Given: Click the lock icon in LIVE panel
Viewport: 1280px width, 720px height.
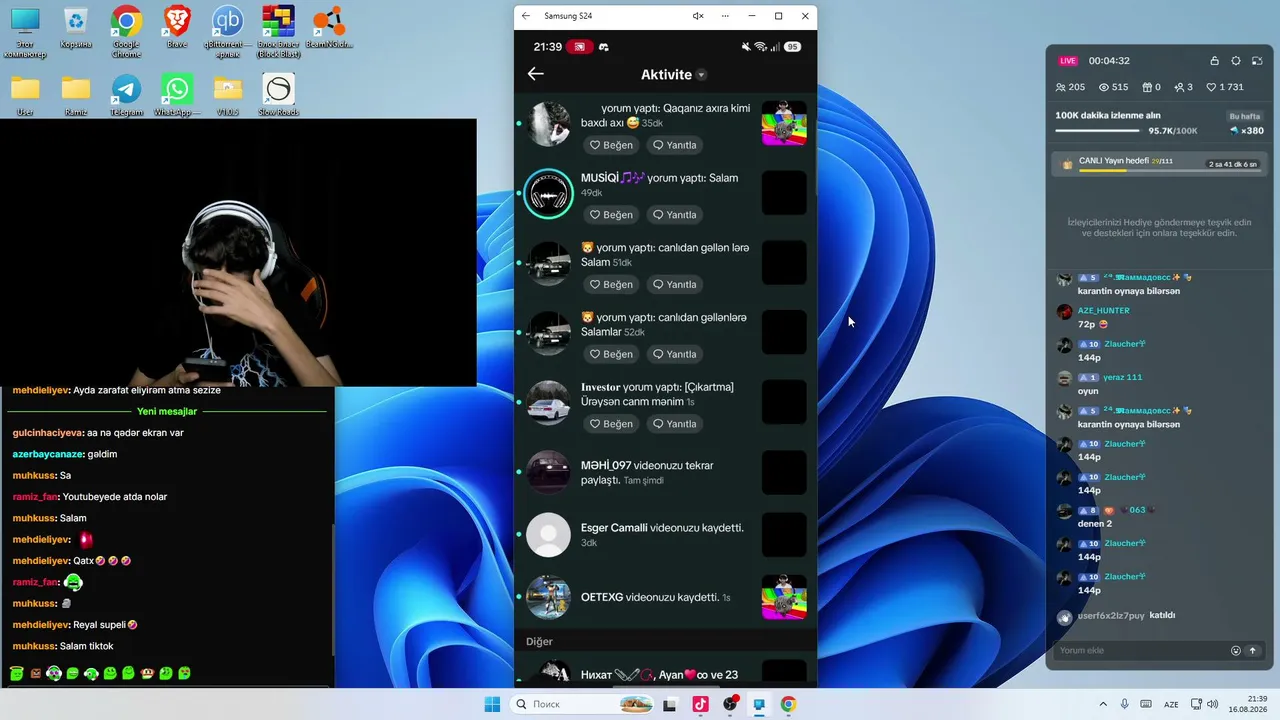Looking at the screenshot, I should pos(1215,61).
